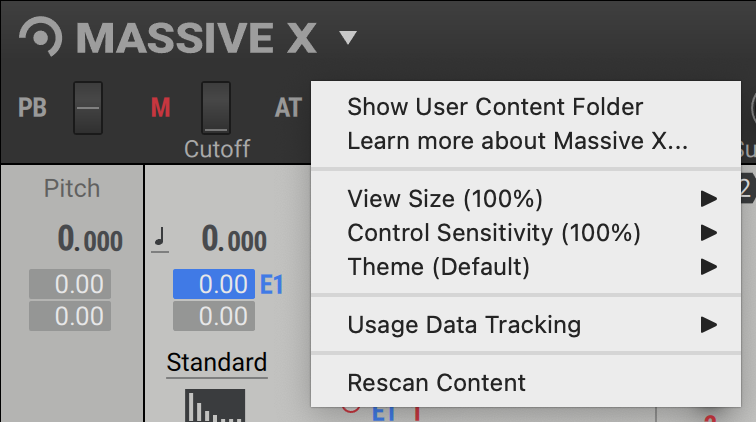Image resolution: width=756 pixels, height=422 pixels.
Task: Click the blue 0.00 modulation slot
Action: pyautogui.click(x=213, y=285)
